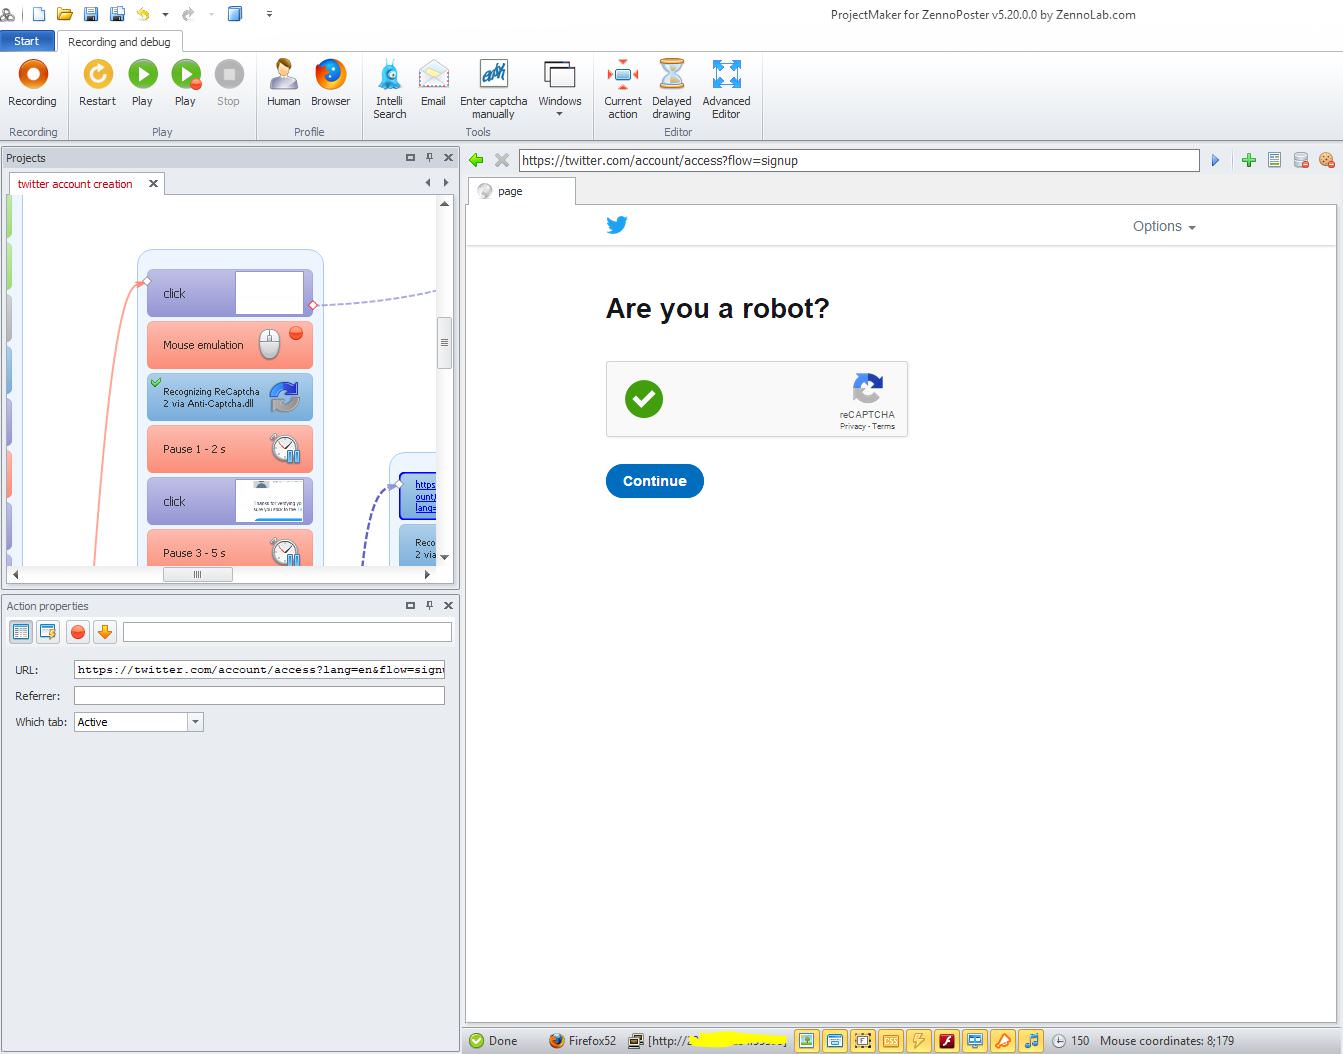Customize the quick access toolbar
This screenshot has height=1054, width=1343.
click(x=269, y=15)
